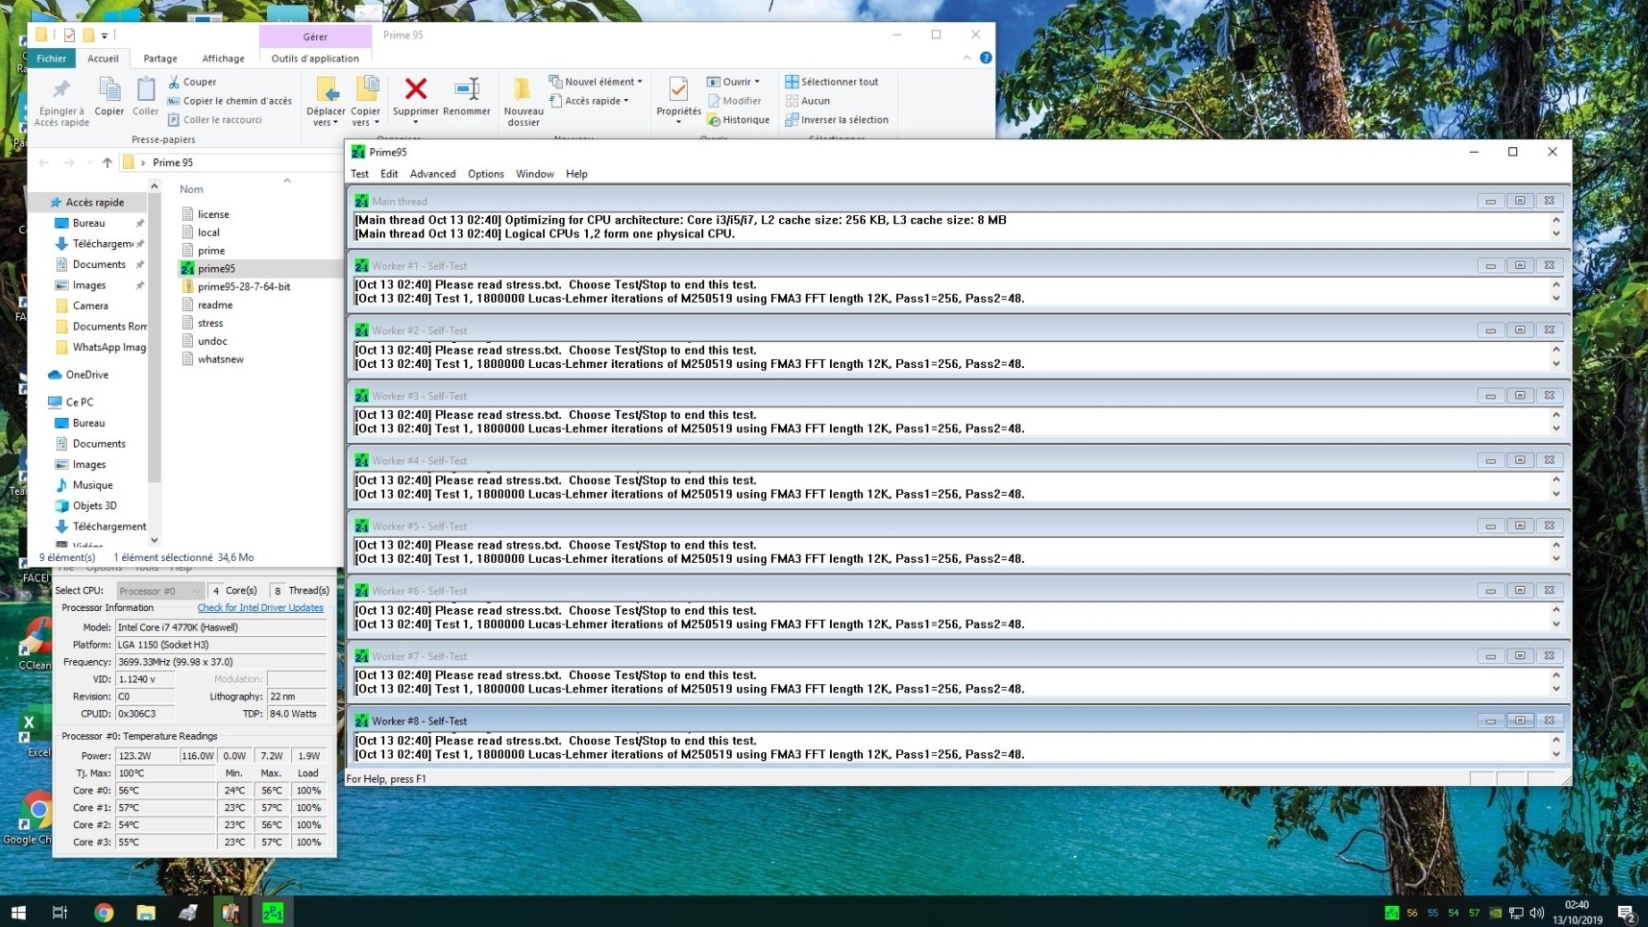Click Sélectionner tout in the ribbon
The width and height of the screenshot is (1648, 927).
pyautogui.click(x=832, y=82)
